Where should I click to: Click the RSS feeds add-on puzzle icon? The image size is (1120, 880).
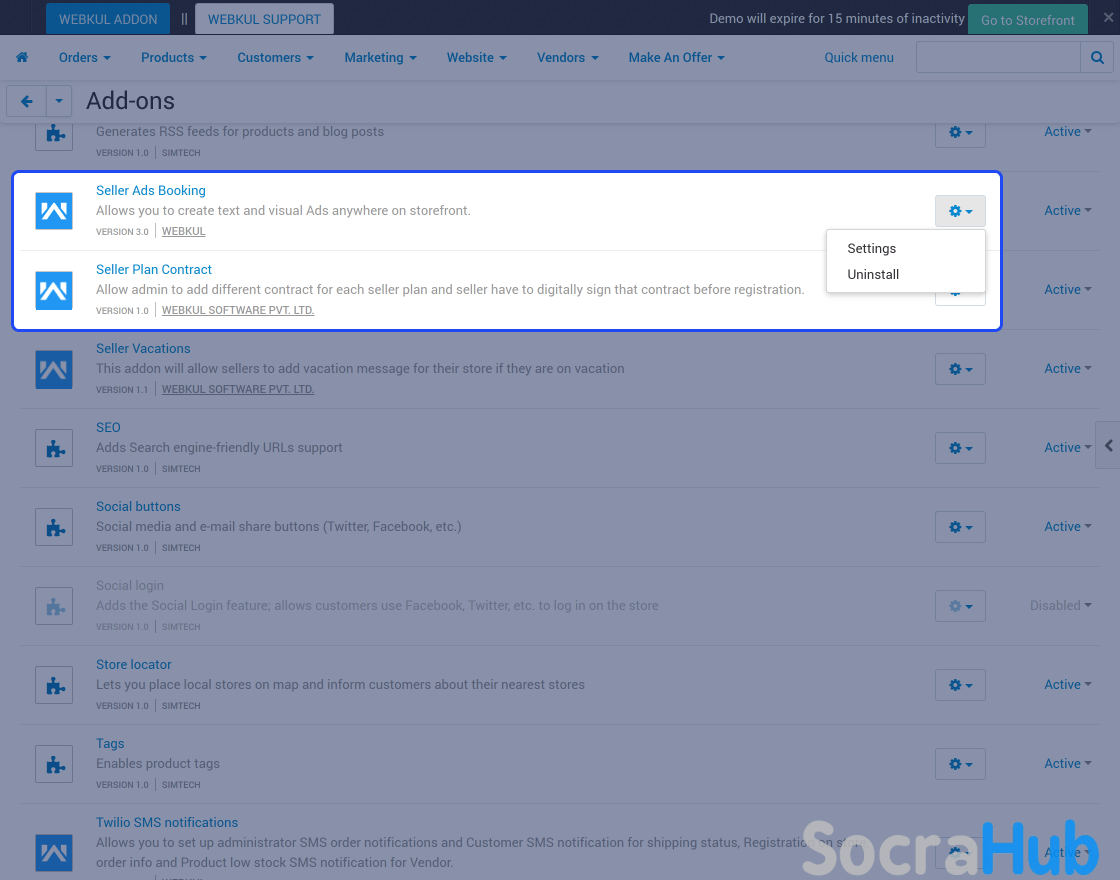click(x=54, y=134)
